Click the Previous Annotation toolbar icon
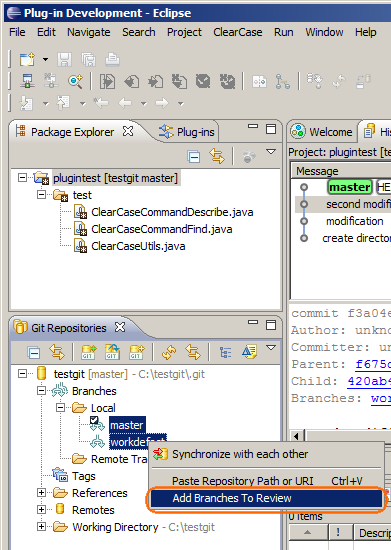The image size is (391, 550). [64, 103]
